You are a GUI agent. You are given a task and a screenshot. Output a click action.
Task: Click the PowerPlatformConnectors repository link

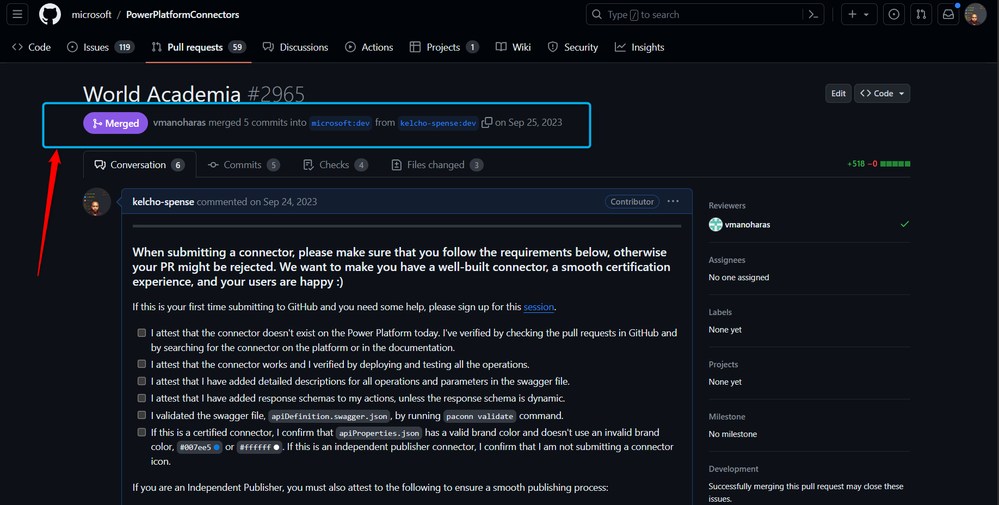(x=183, y=15)
